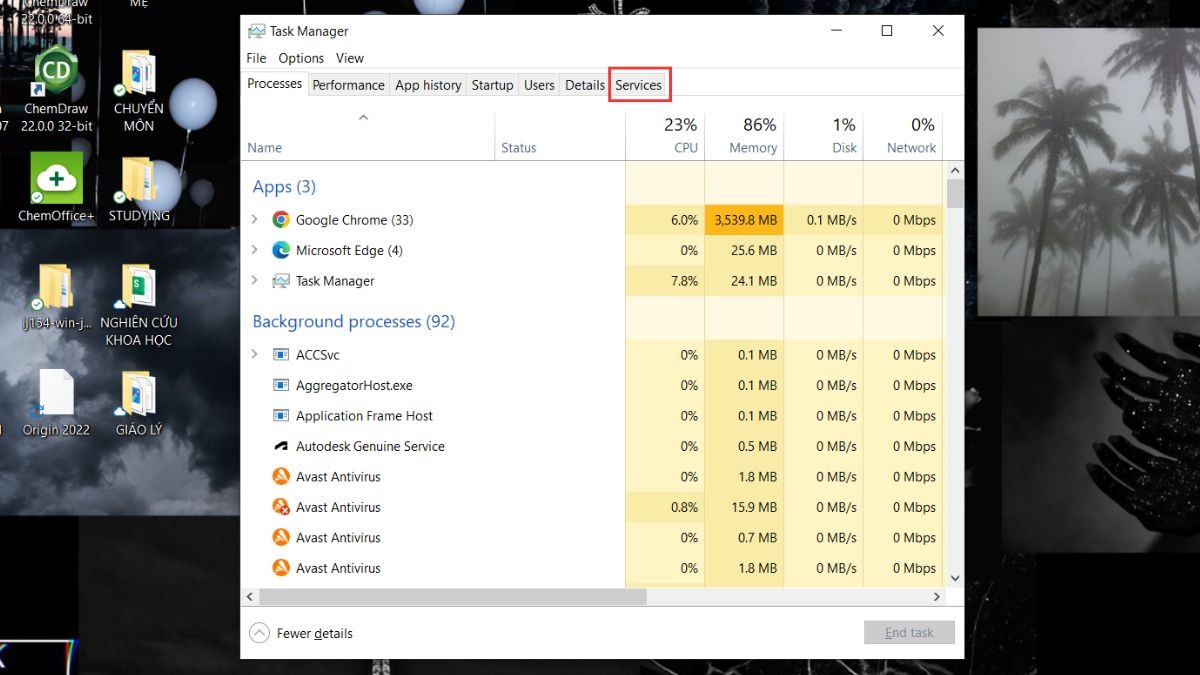Select the Microsoft Edge (4) row name
Viewport: 1200px width, 675px height.
(349, 250)
